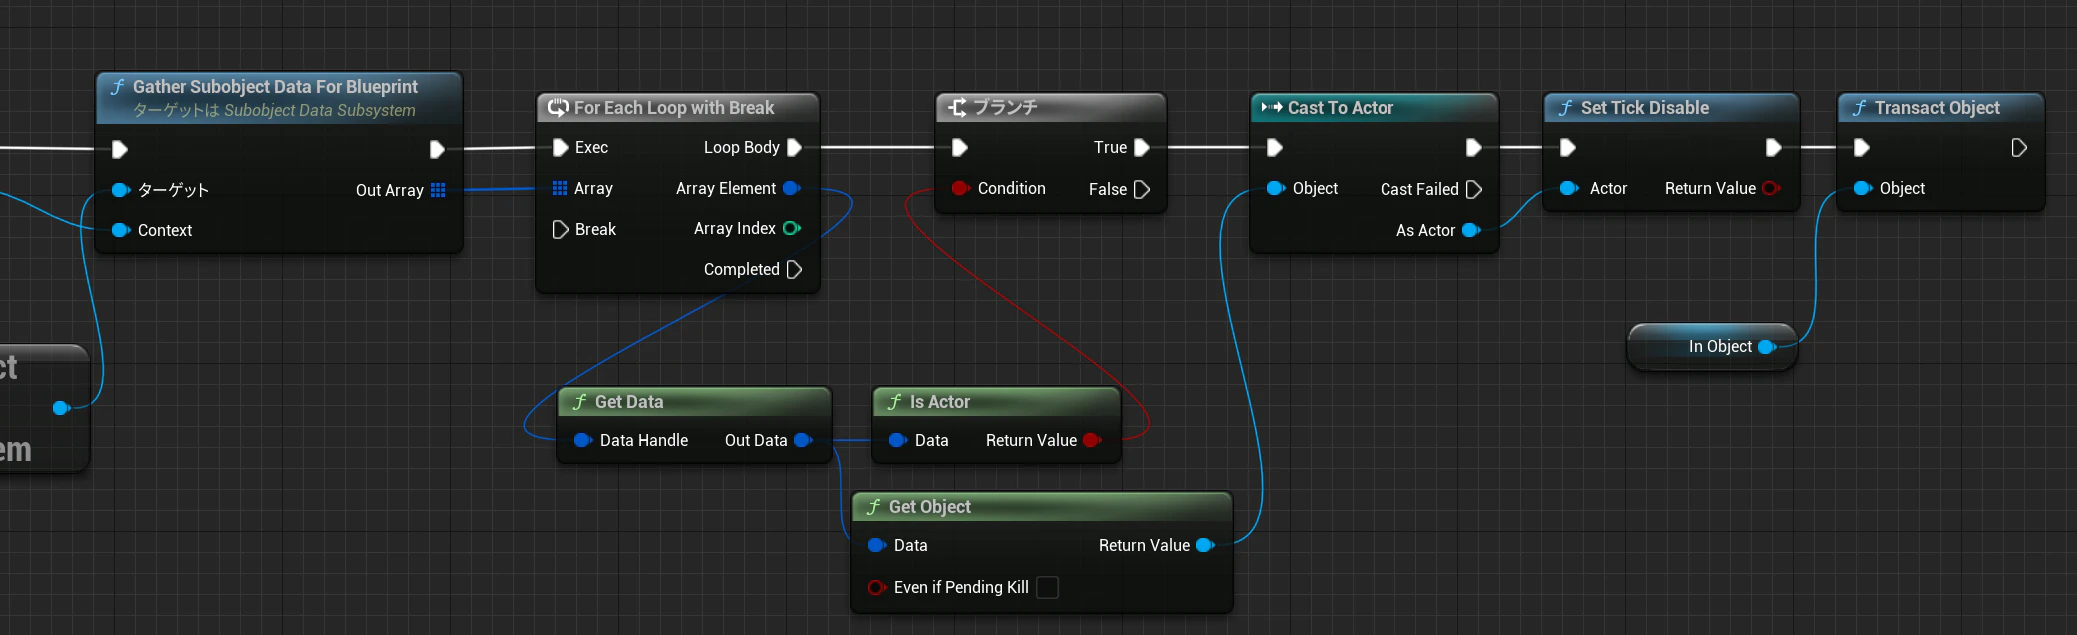Click the As Actor output pin
Screen dimensions: 2077x635
[x=1471, y=230]
